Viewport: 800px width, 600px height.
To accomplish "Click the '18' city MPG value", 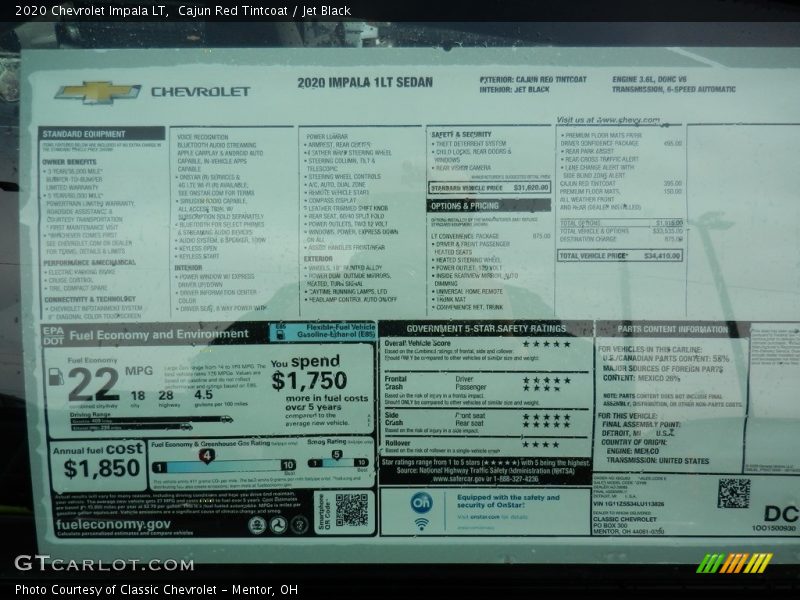I will (x=137, y=396).
